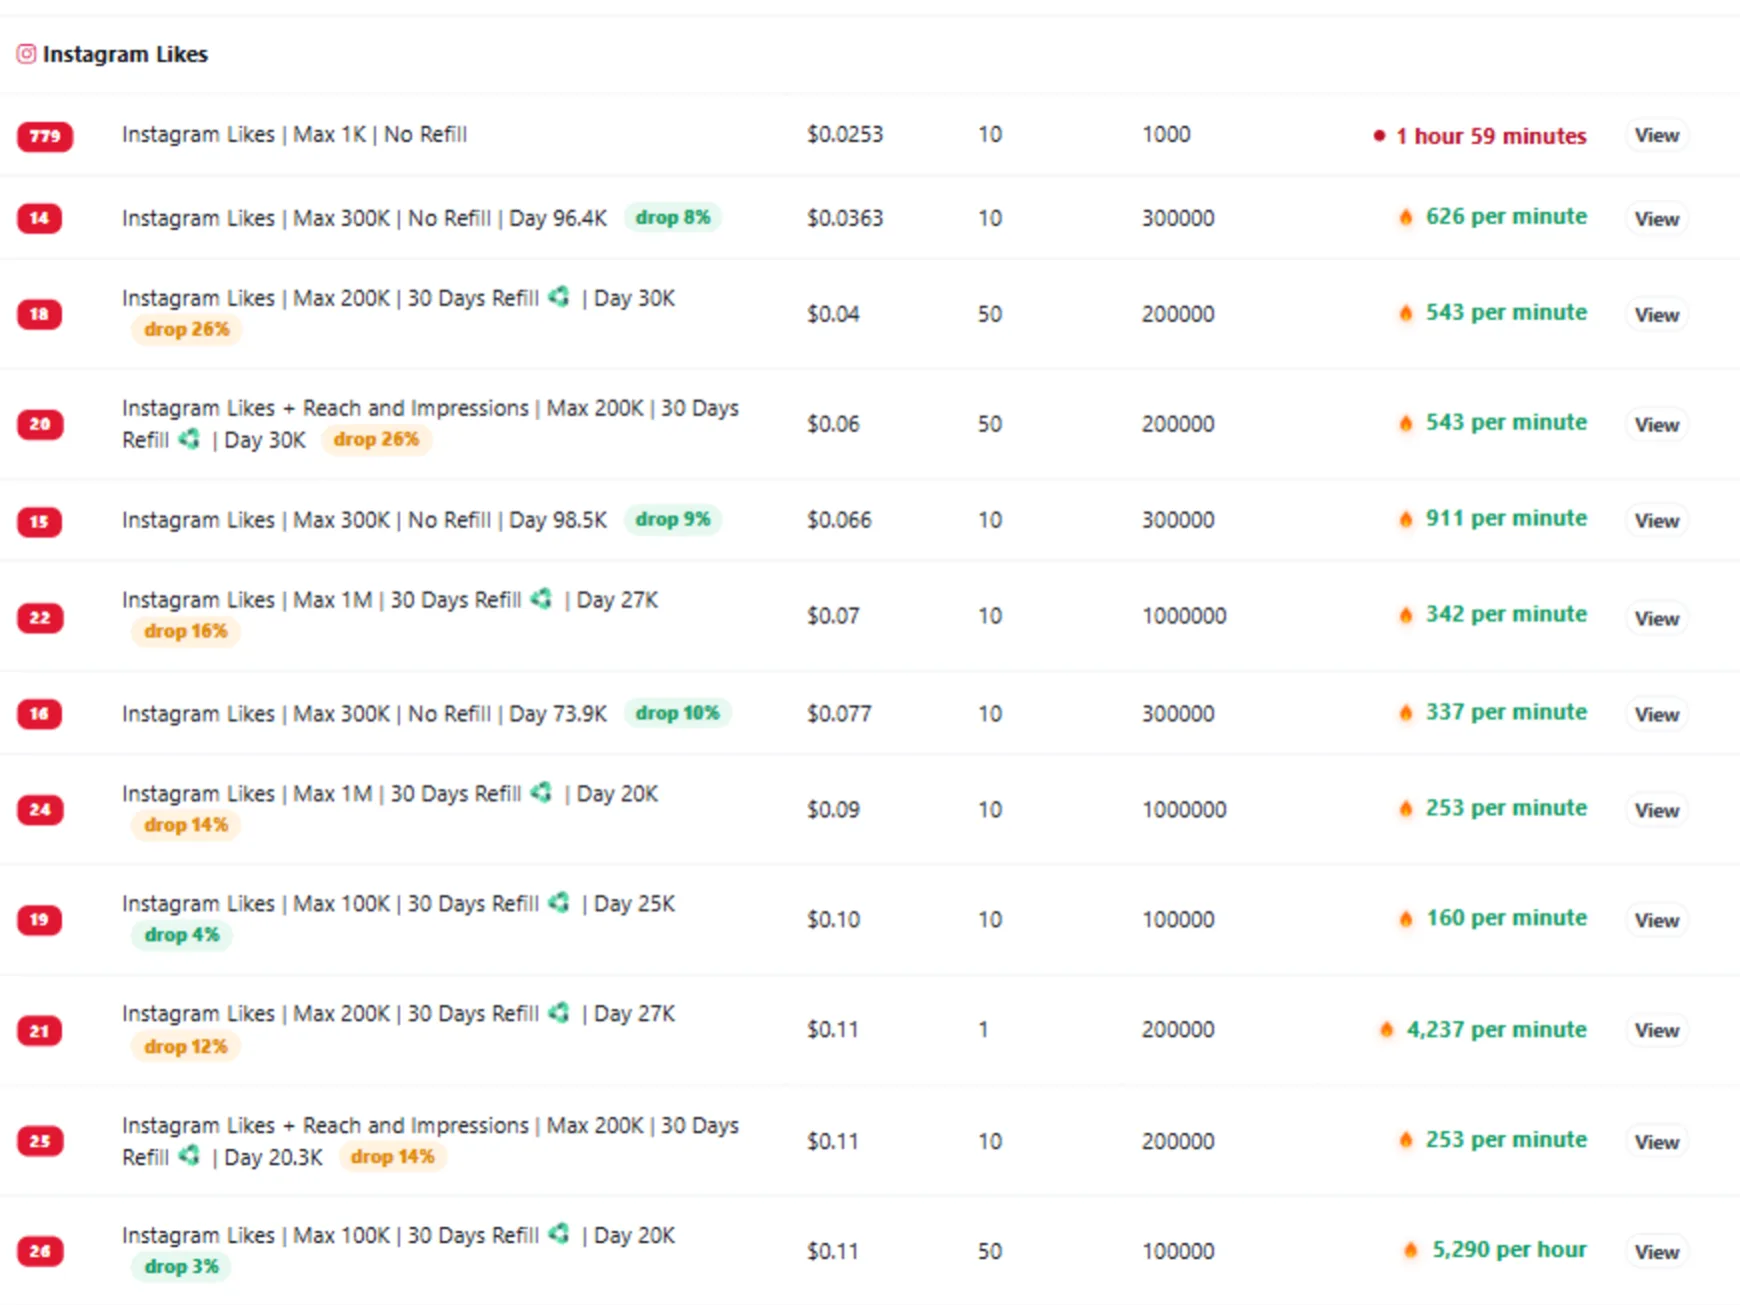The width and height of the screenshot is (1740, 1305).
Task: Select the '911 per minute' speed
Action: (x=1506, y=519)
